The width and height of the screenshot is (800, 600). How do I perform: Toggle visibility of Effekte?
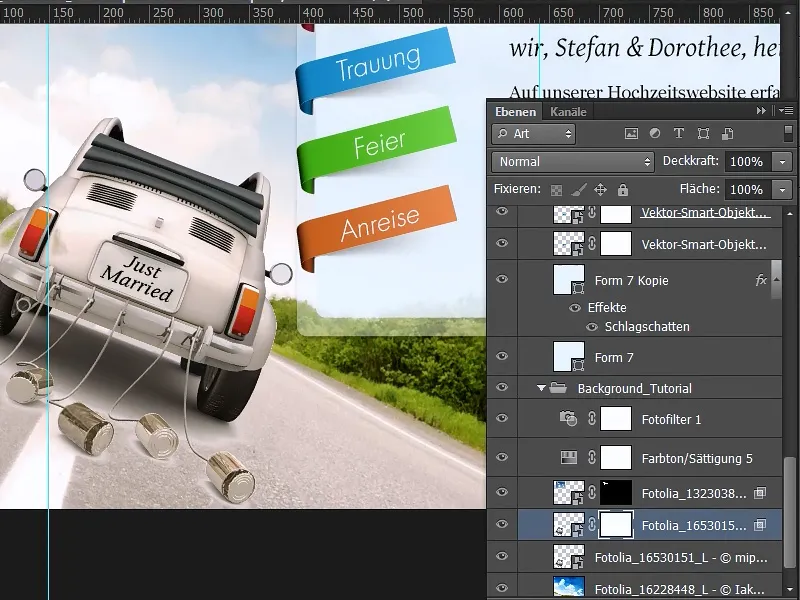[575, 308]
